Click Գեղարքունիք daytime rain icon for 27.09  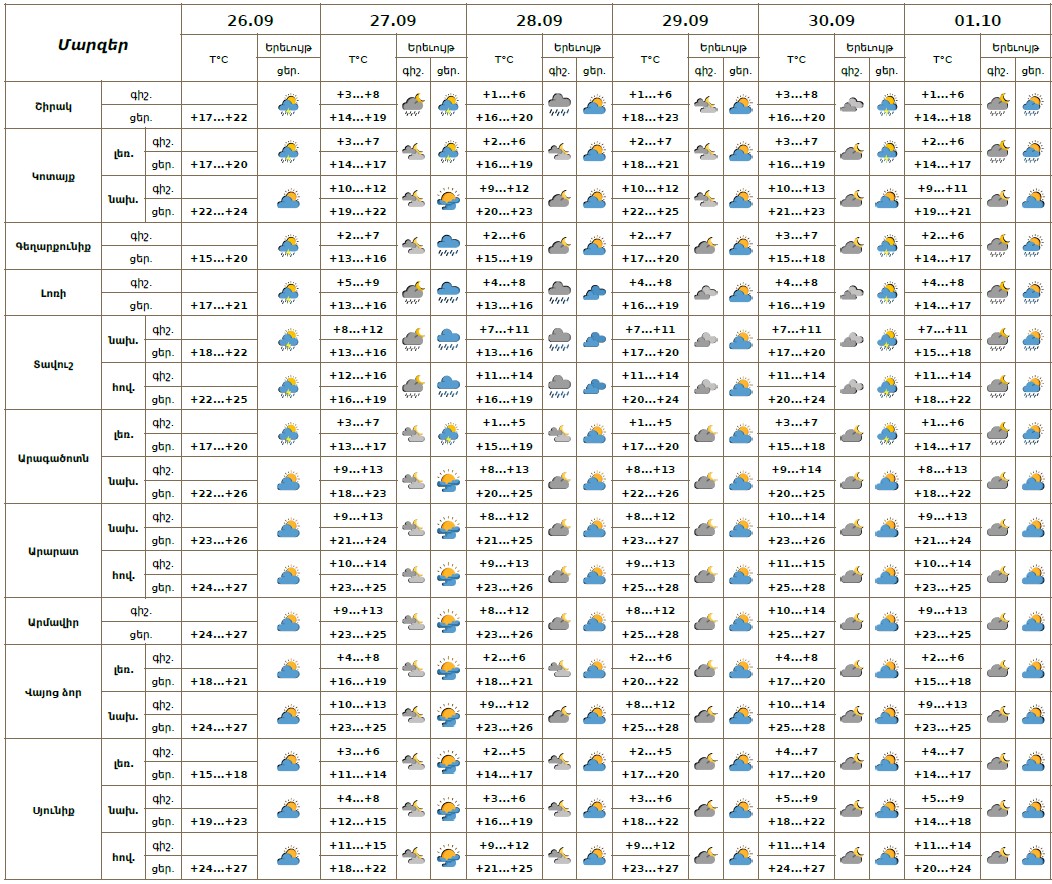click(x=449, y=246)
